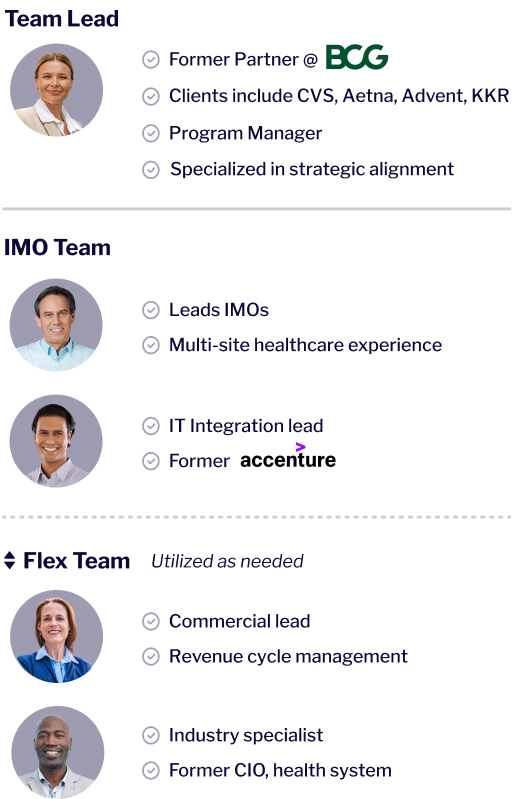
Task: Expand the Flex Team up-down arrows
Action: [x=10, y=561]
